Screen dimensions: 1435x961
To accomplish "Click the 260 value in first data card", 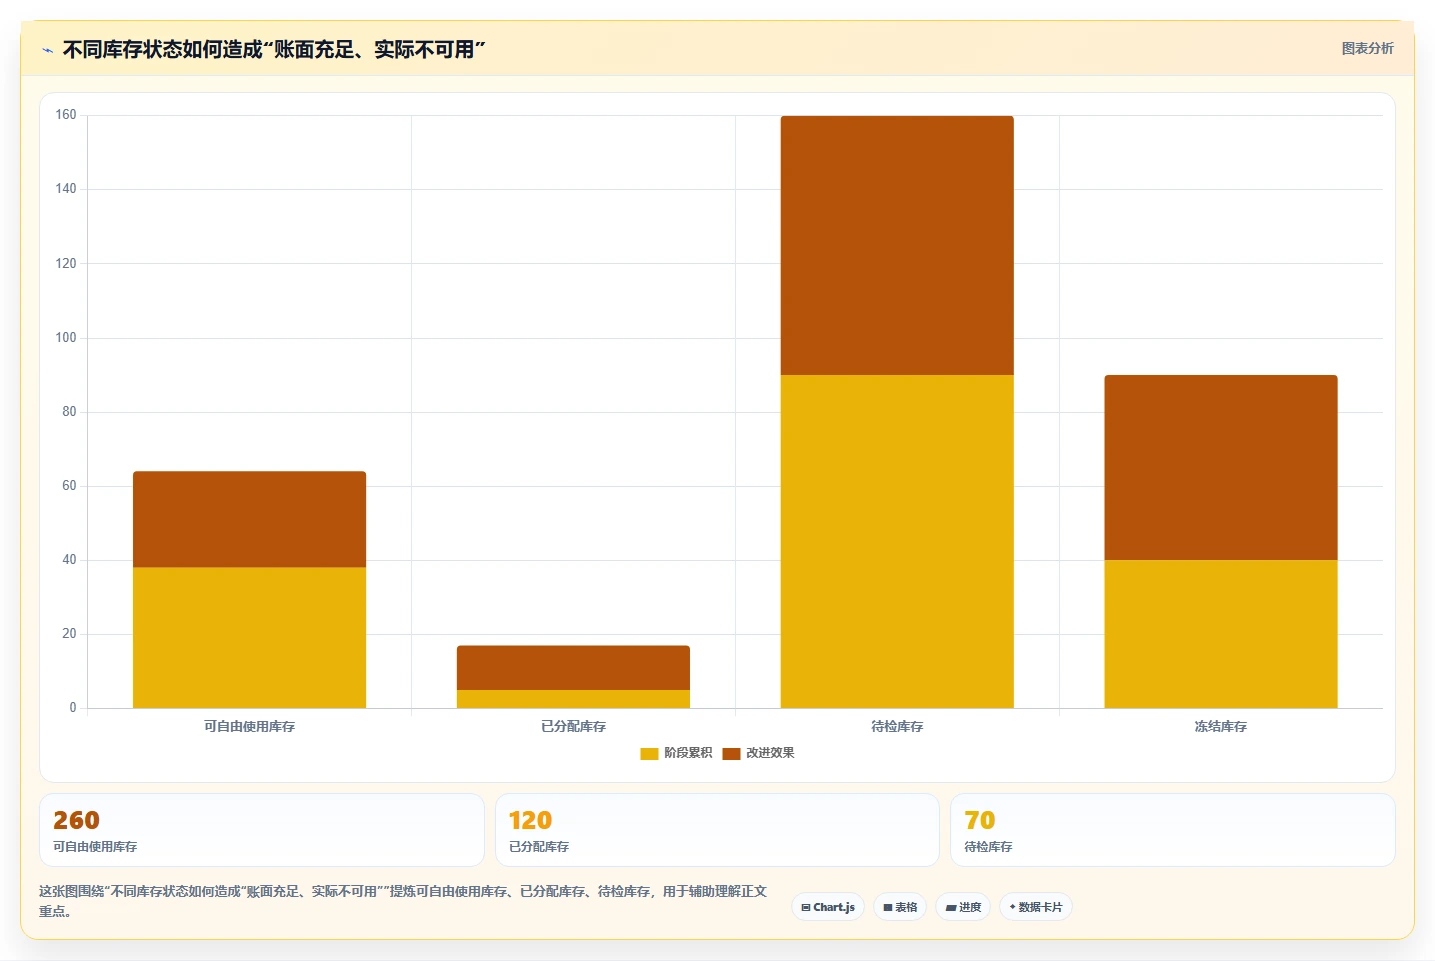I will [x=76, y=820].
